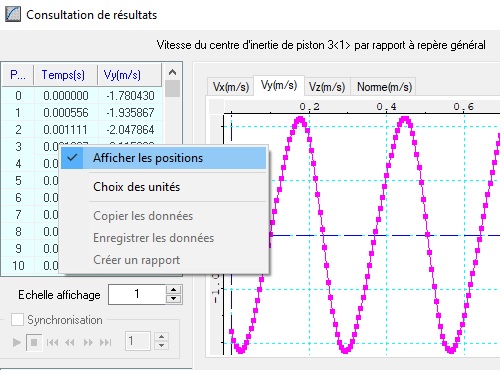The height and width of the screenshot is (375, 504).
Task: Click the 0.4 time axis label
Action: (x=386, y=107)
